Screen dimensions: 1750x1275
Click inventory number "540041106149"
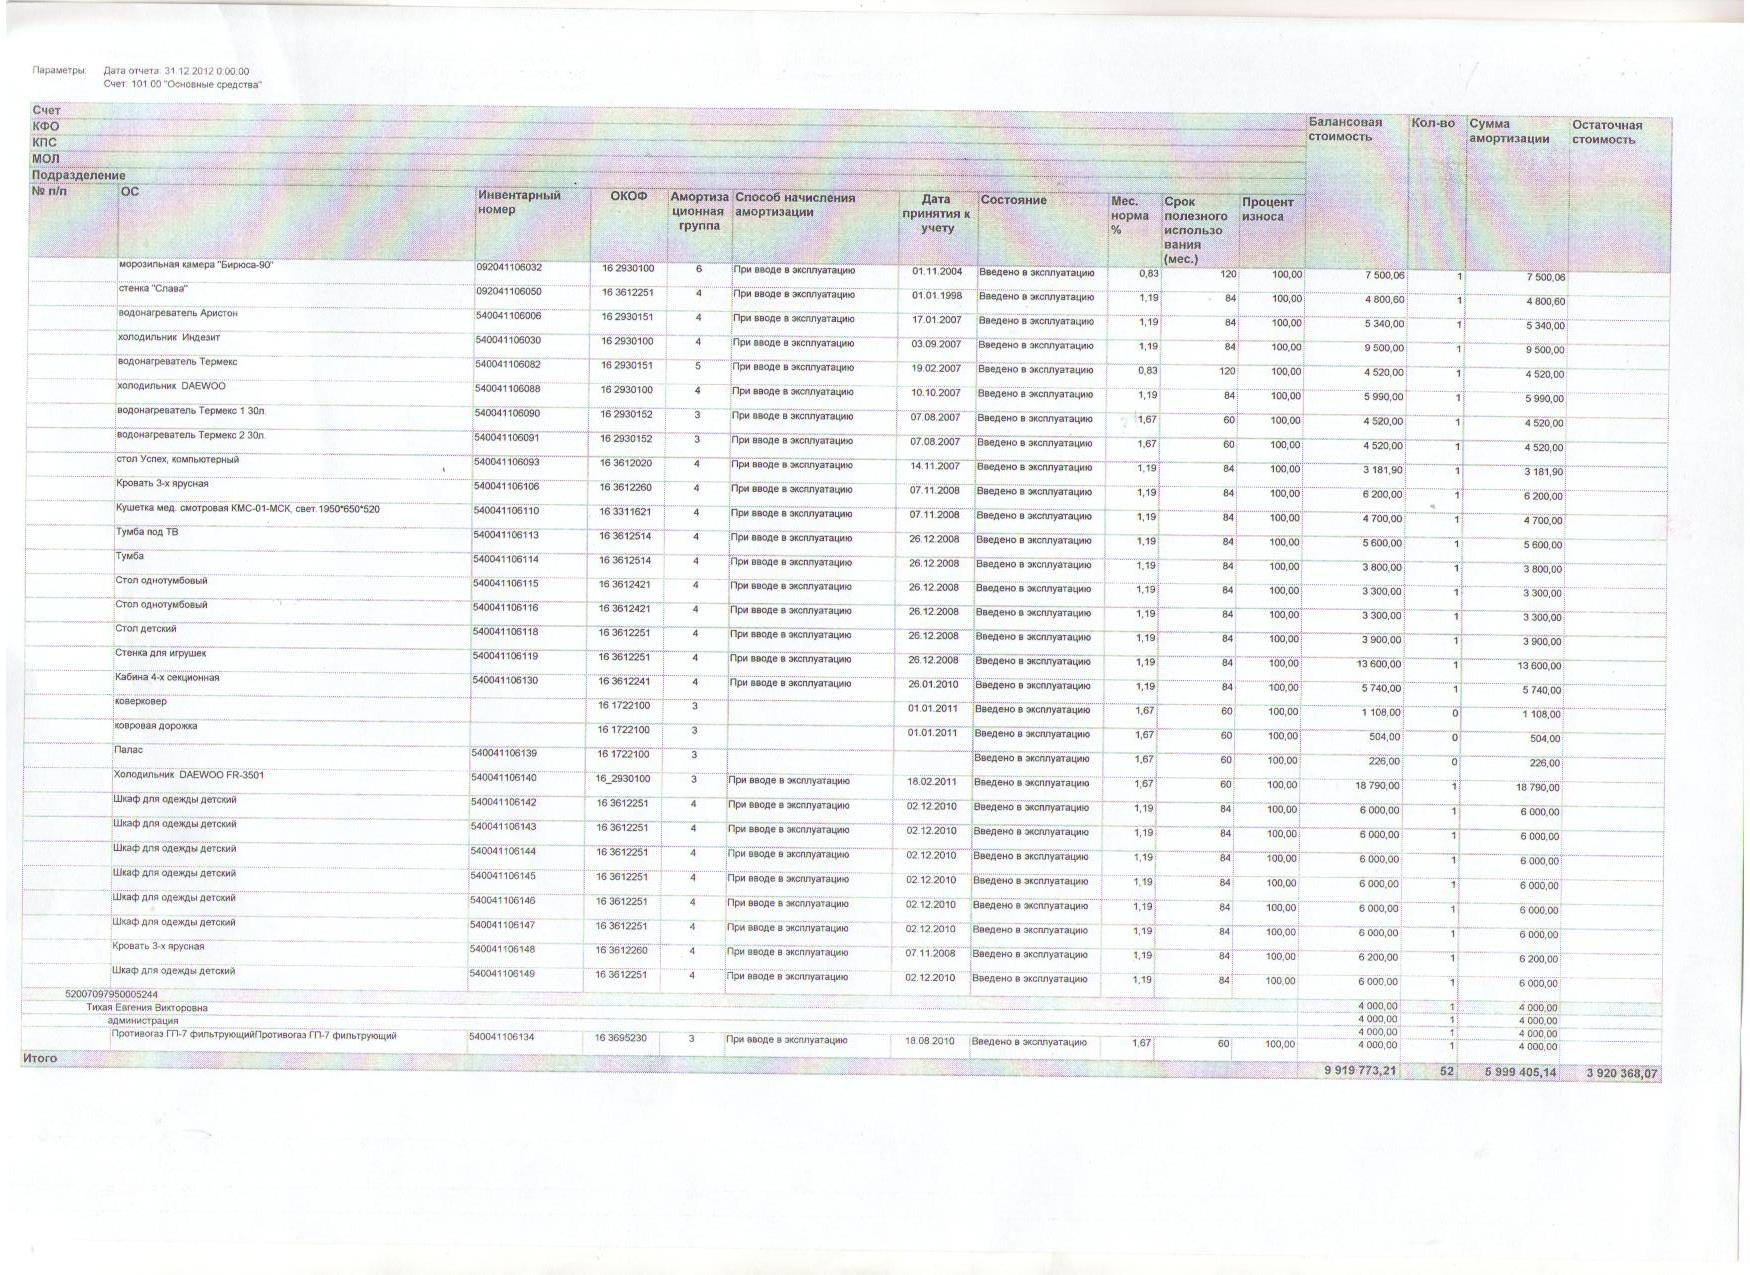pos(503,973)
